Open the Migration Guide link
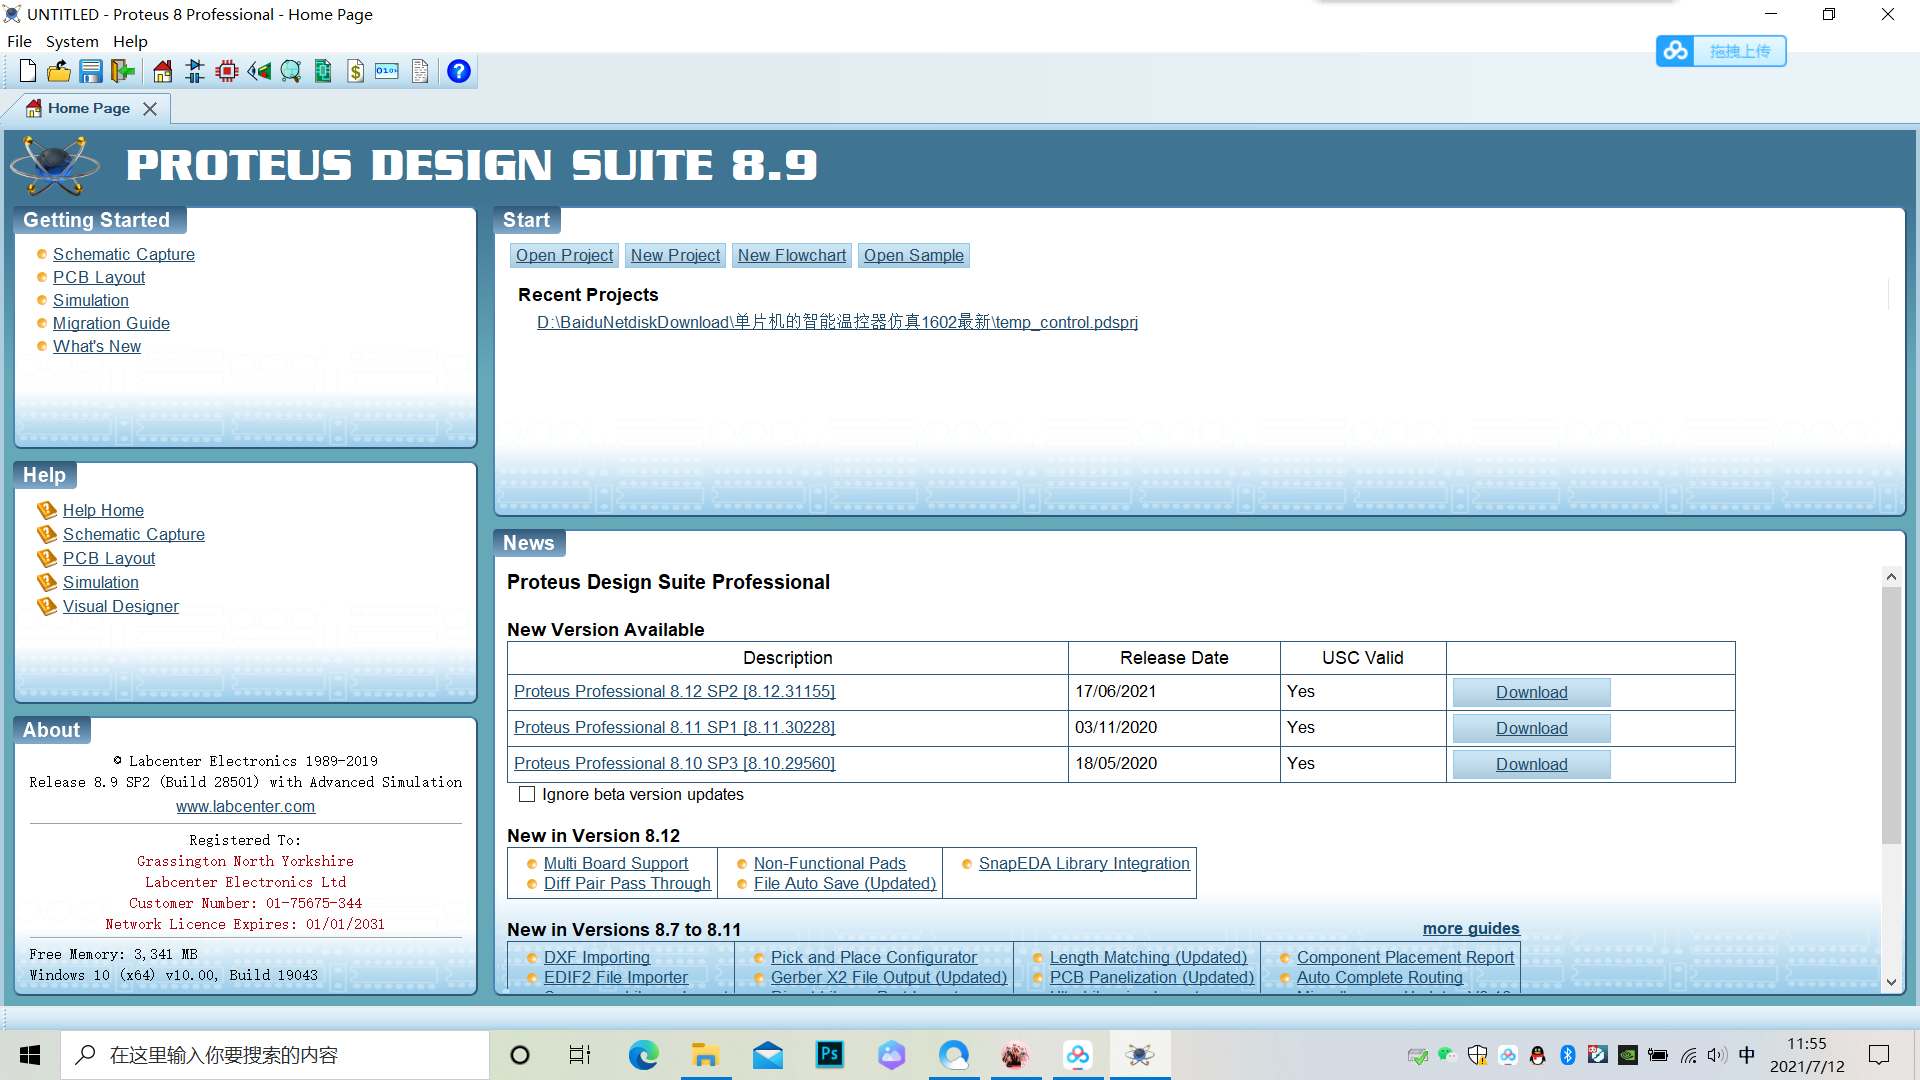Screen dimensions: 1920x1080 tap(111, 323)
